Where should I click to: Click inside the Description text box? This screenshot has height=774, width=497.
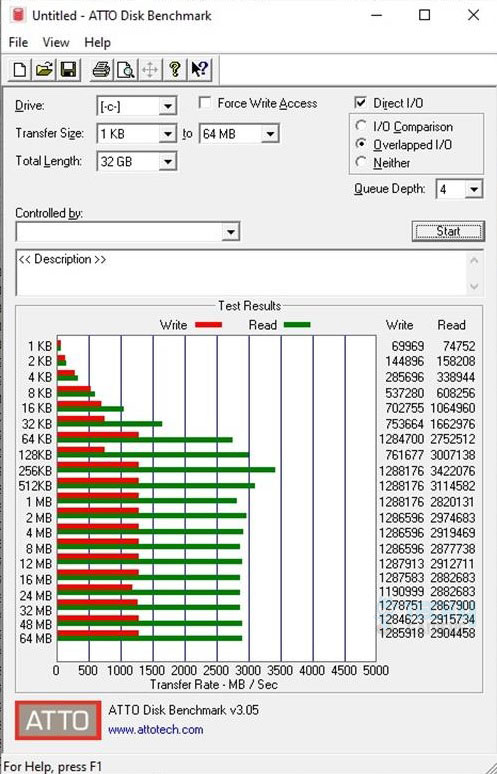coord(241,273)
